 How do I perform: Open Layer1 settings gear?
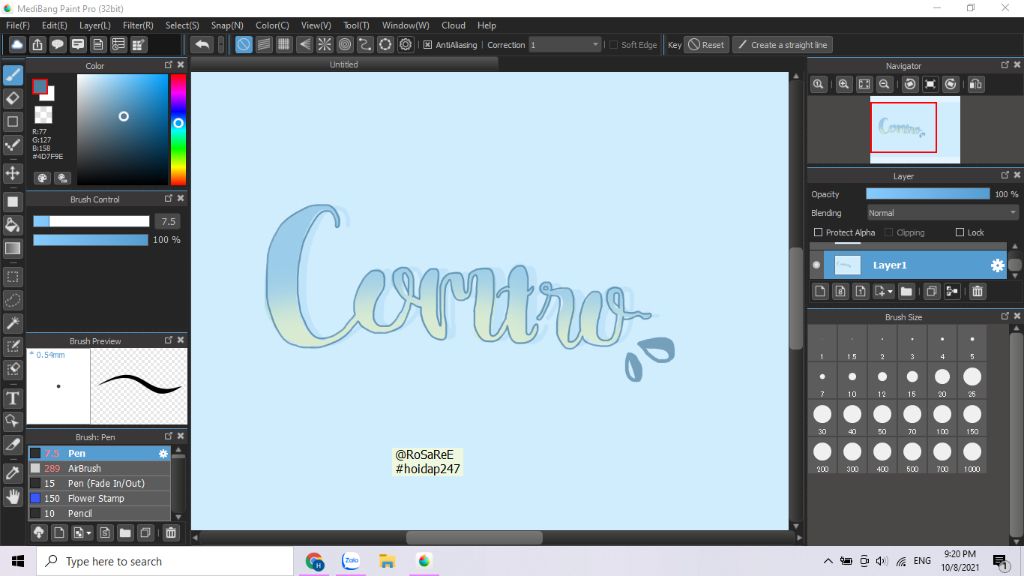pos(997,265)
